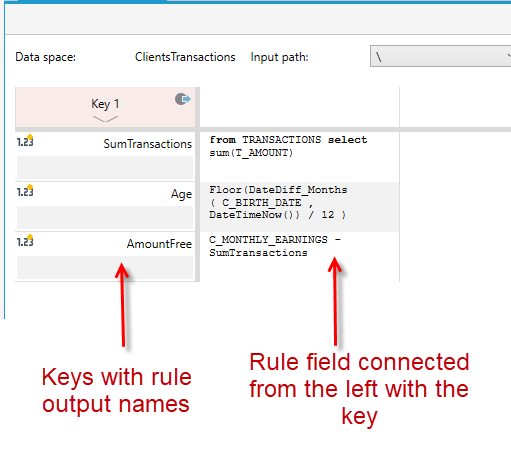
Task: Click the empty field below AmountFree
Action: pyautogui.click(x=105, y=267)
